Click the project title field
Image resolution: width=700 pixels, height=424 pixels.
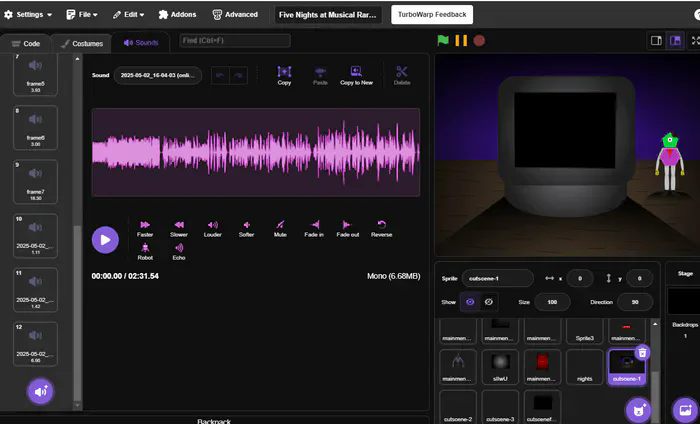(328, 15)
